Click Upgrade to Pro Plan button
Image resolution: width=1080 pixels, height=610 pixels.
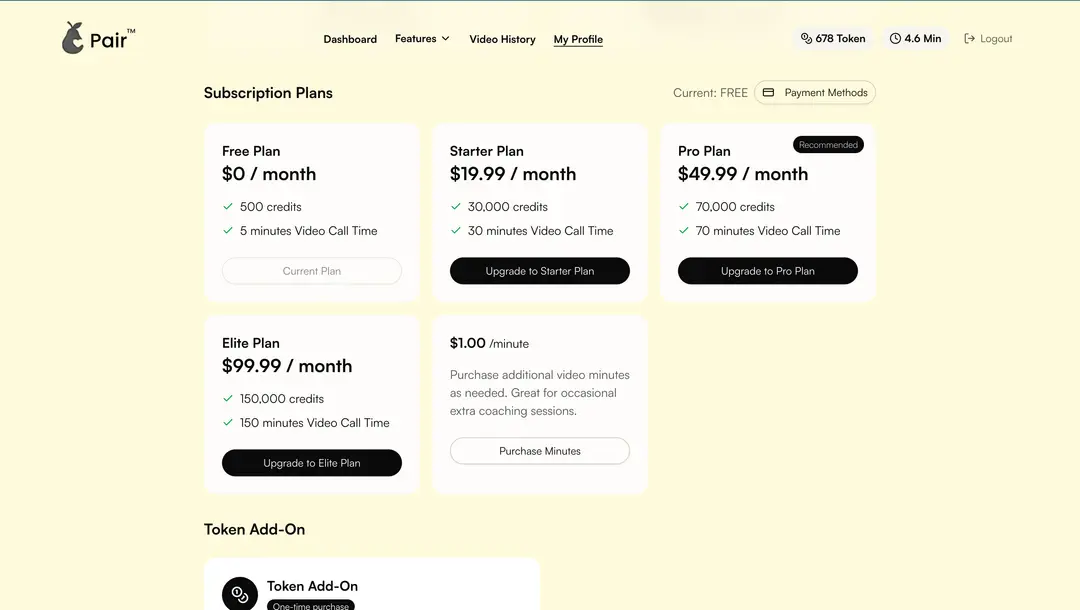coord(767,271)
